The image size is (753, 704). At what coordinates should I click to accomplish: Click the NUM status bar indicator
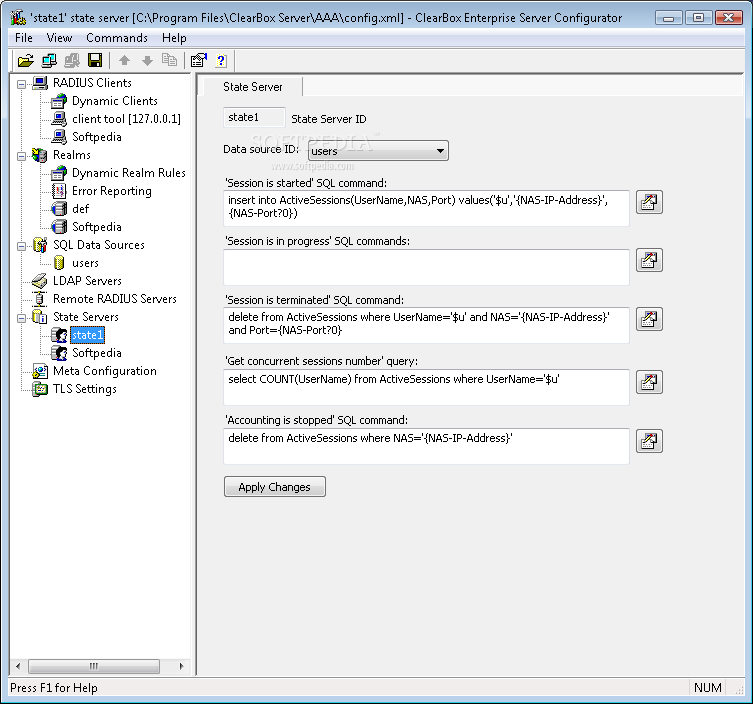pyautogui.click(x=707, y=688)
